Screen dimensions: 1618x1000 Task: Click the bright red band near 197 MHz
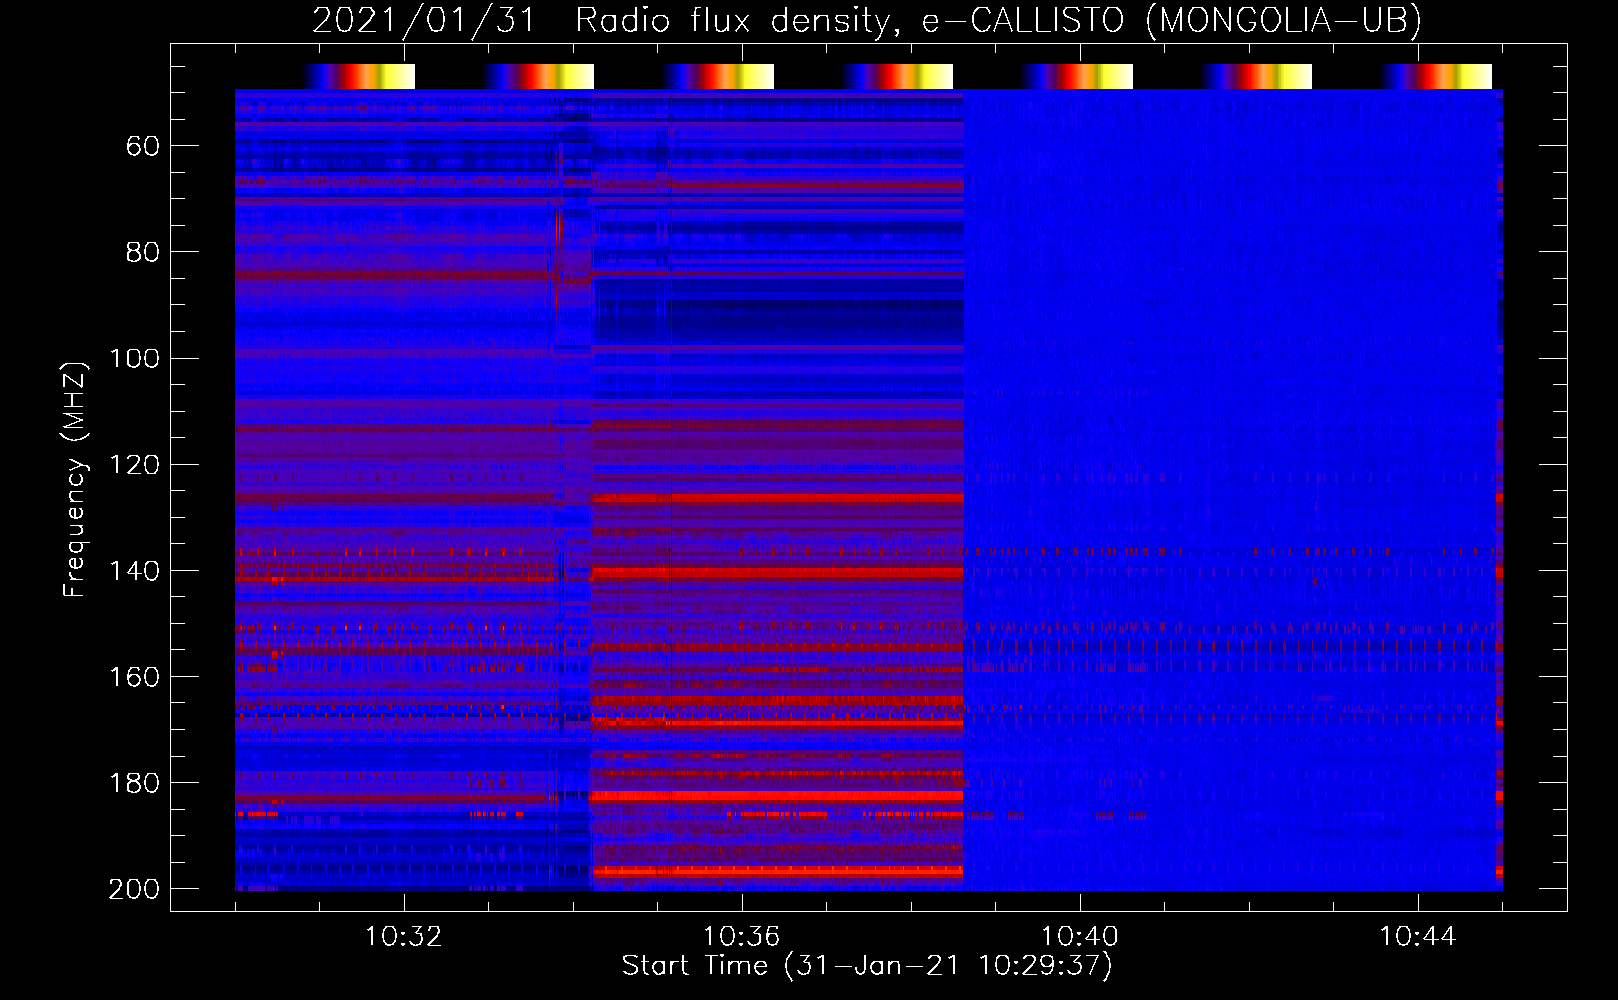tap(777, 872)
